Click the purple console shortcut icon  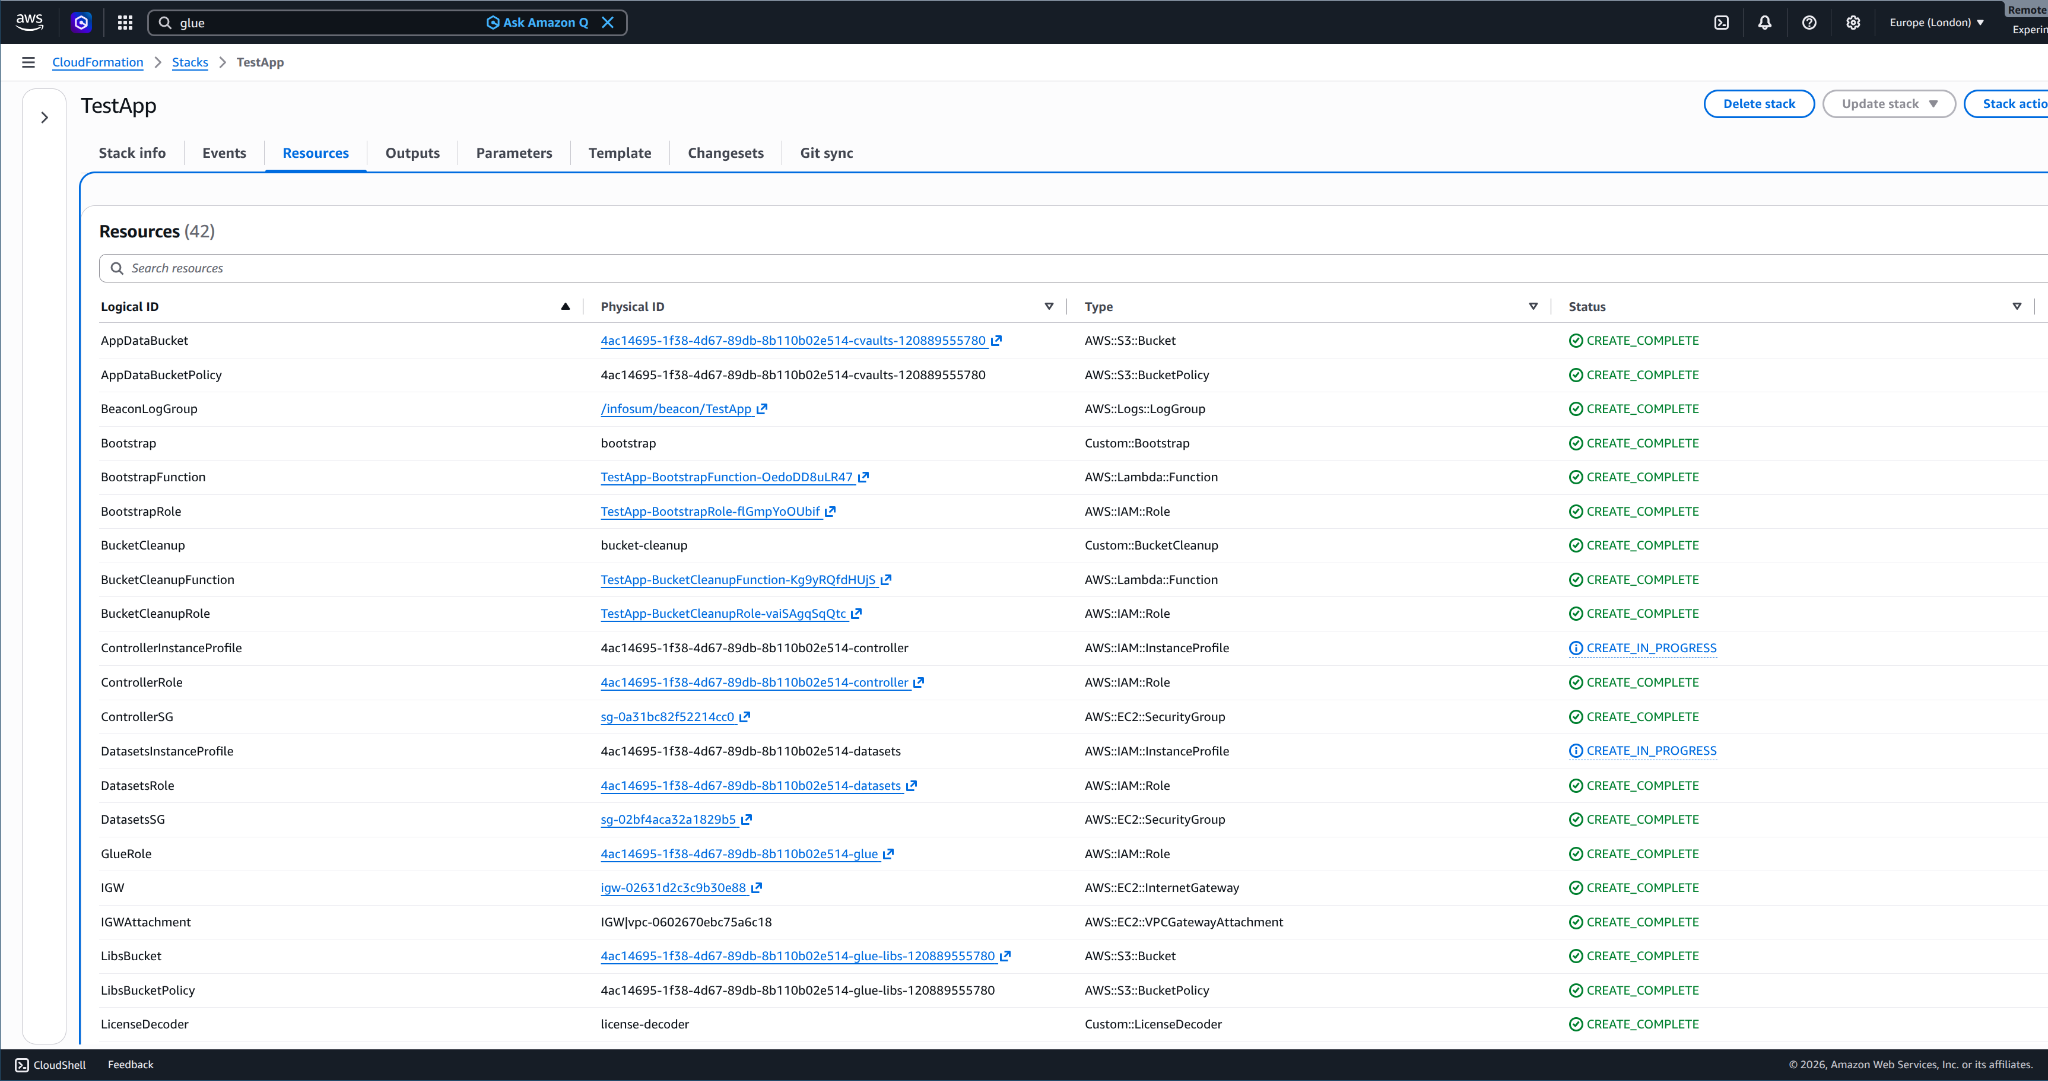(81, 22)
